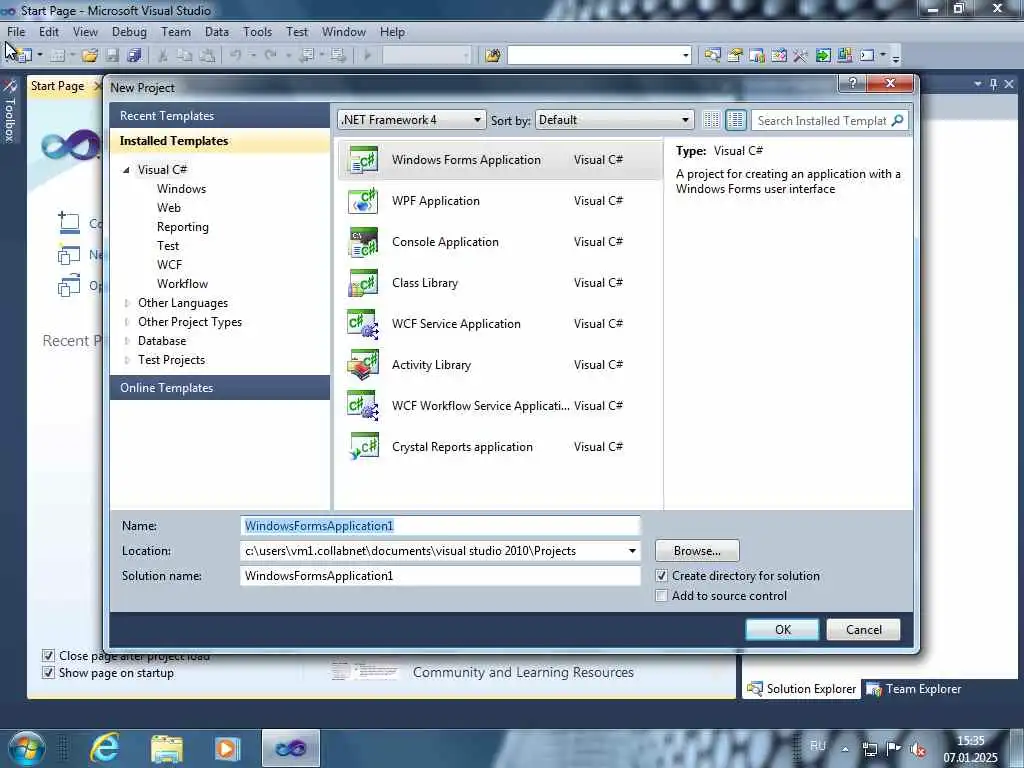Select the Class Library template icon
This screenshot has width=1024, height=768.
(363, 283)
